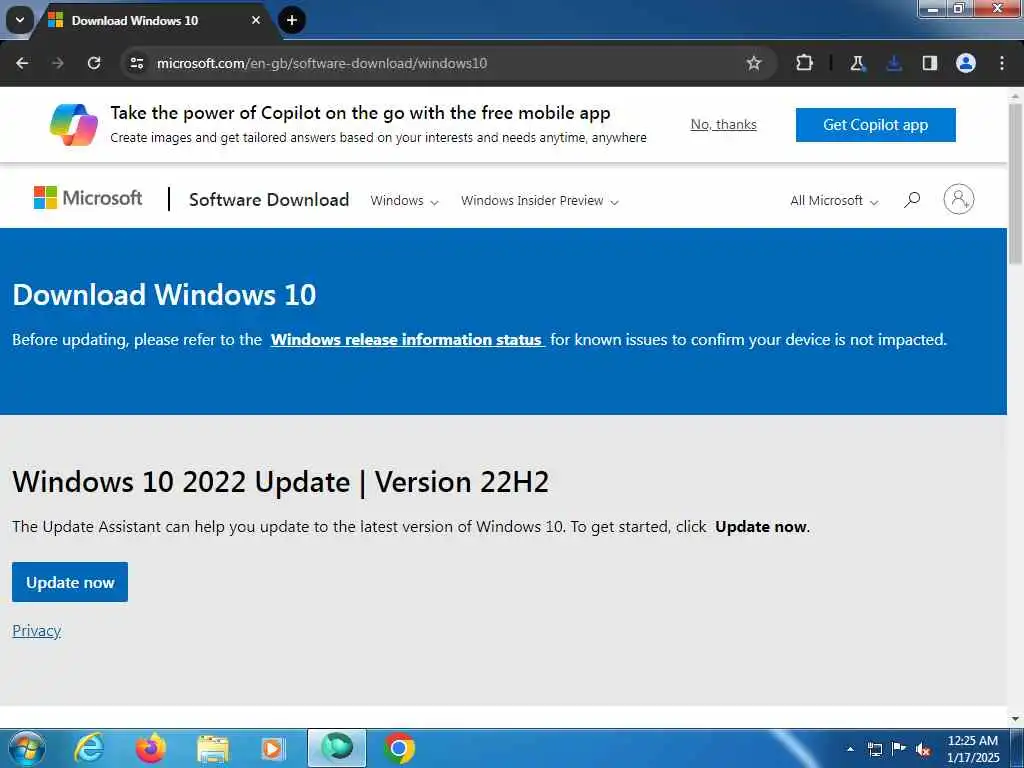Click the 'Download Windows 10' heading
The width and height of the screenshot is (1024, 768).
pos(164,295)
